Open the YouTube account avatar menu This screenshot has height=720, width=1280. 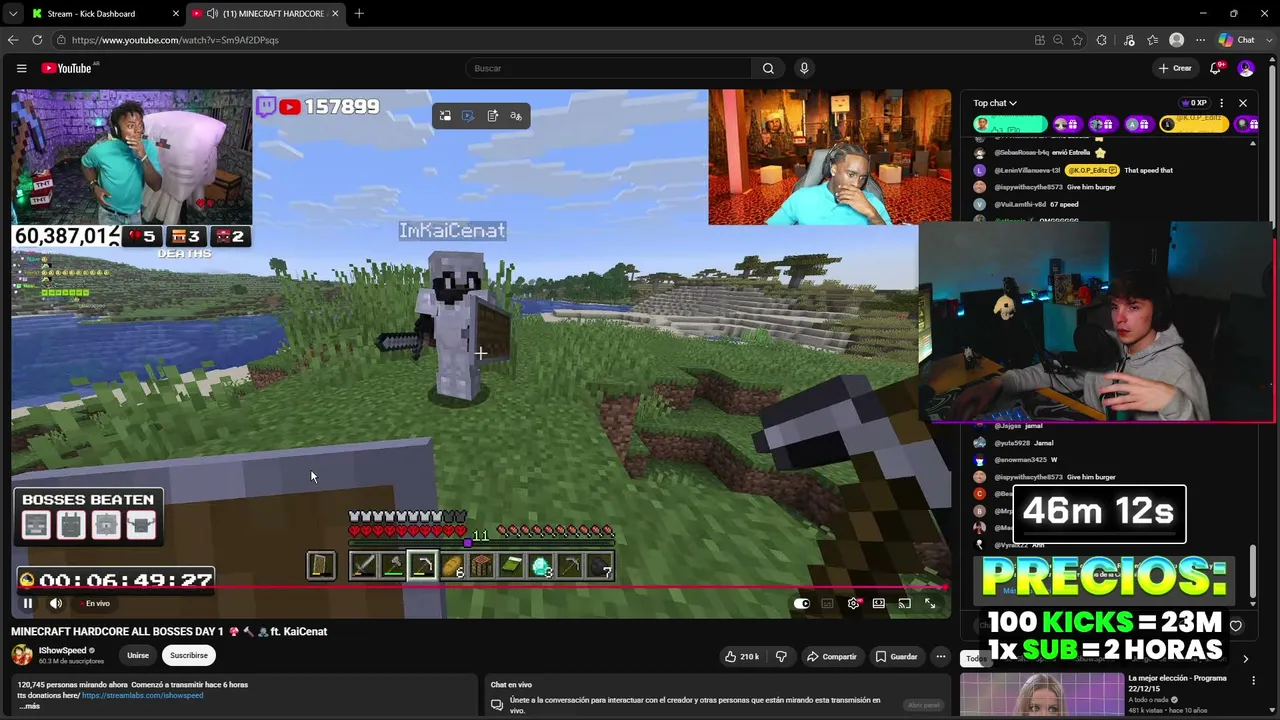tap(1246, 68)
